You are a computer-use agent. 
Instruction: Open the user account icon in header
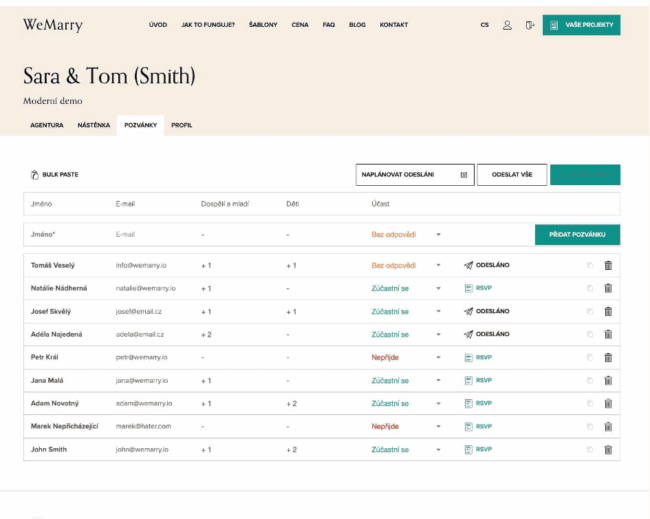[x=507, y=25]
